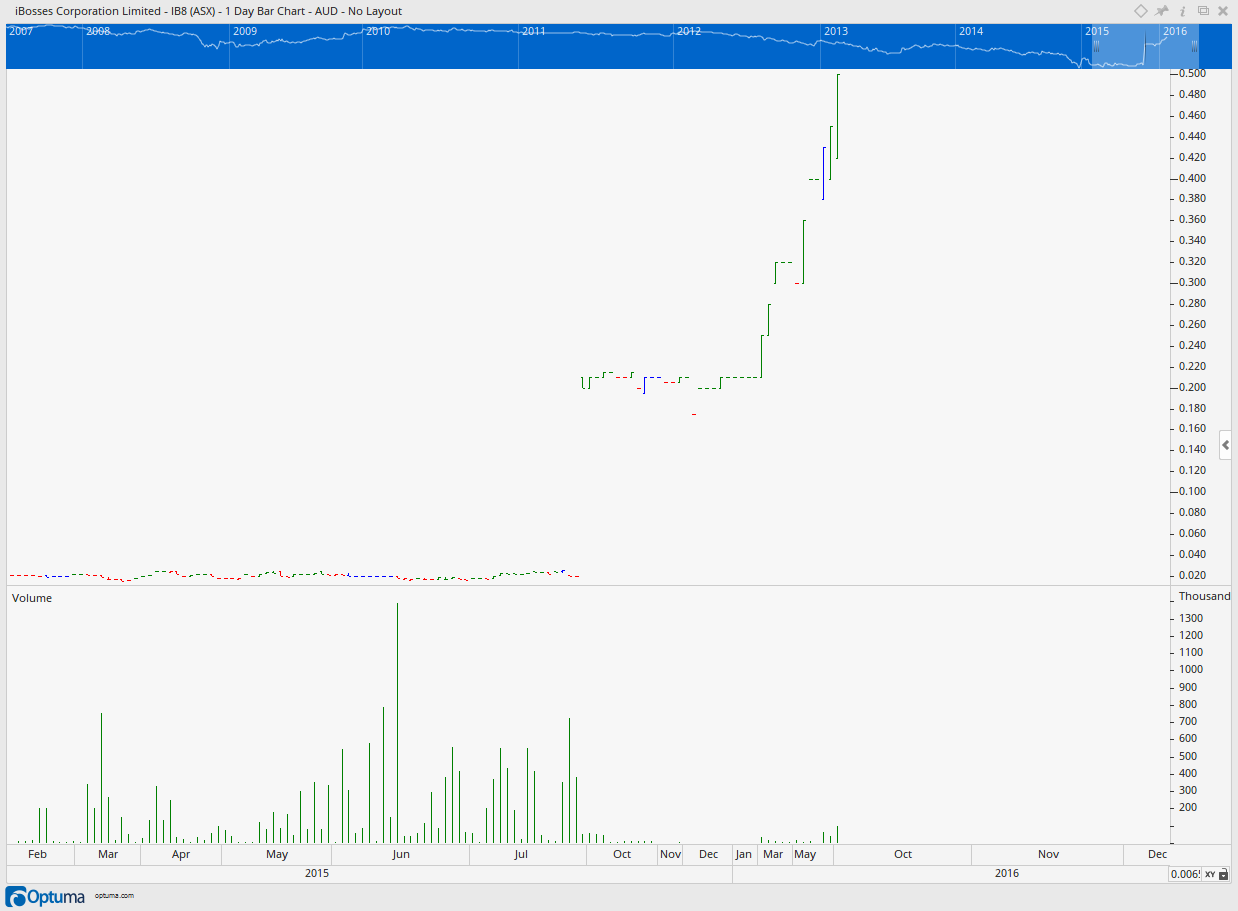
Task: Click the diamond icon in the title bar
Action: (x=1141, y=11)
